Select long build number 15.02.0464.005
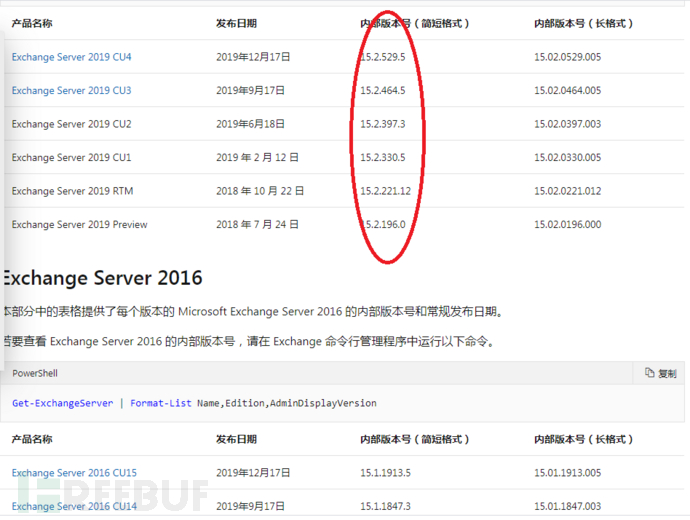 568,91
